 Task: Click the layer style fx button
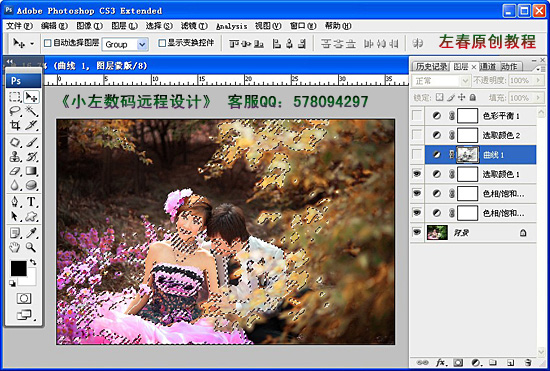pos(440,362)
